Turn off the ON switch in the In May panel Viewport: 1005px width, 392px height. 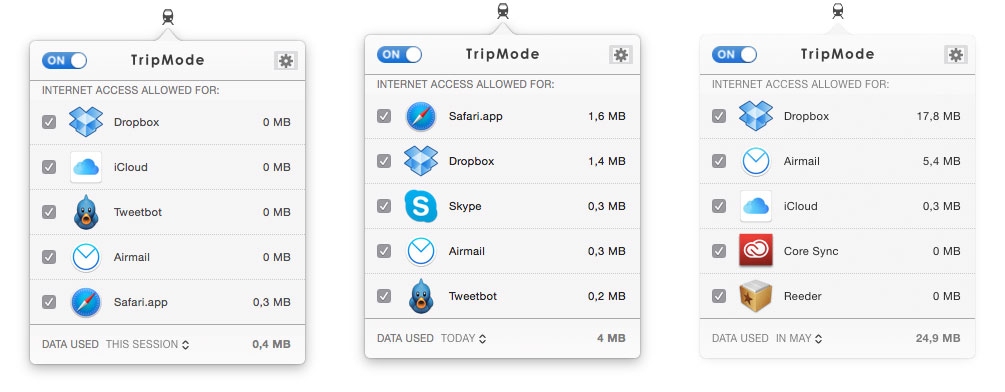click(735, 54)
